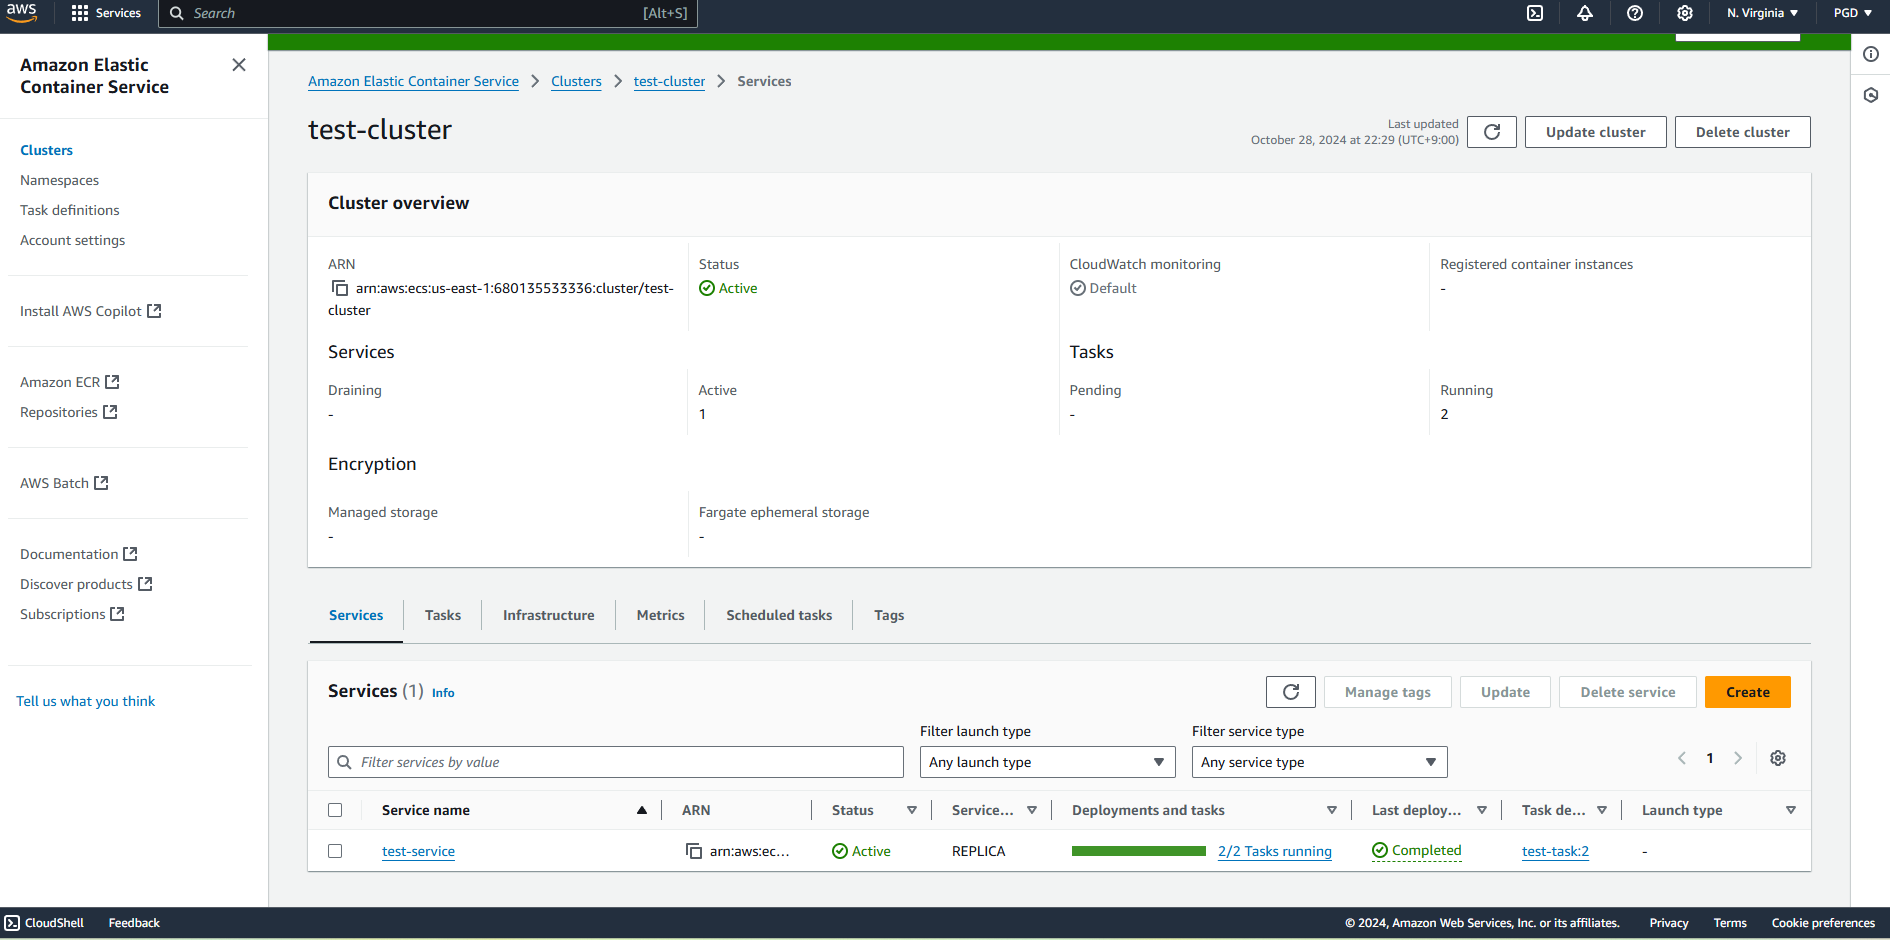Viewport: 1890px width, 940px height.
Task: Click the test-service deployment progress bar
Action: click(1139, 851)
